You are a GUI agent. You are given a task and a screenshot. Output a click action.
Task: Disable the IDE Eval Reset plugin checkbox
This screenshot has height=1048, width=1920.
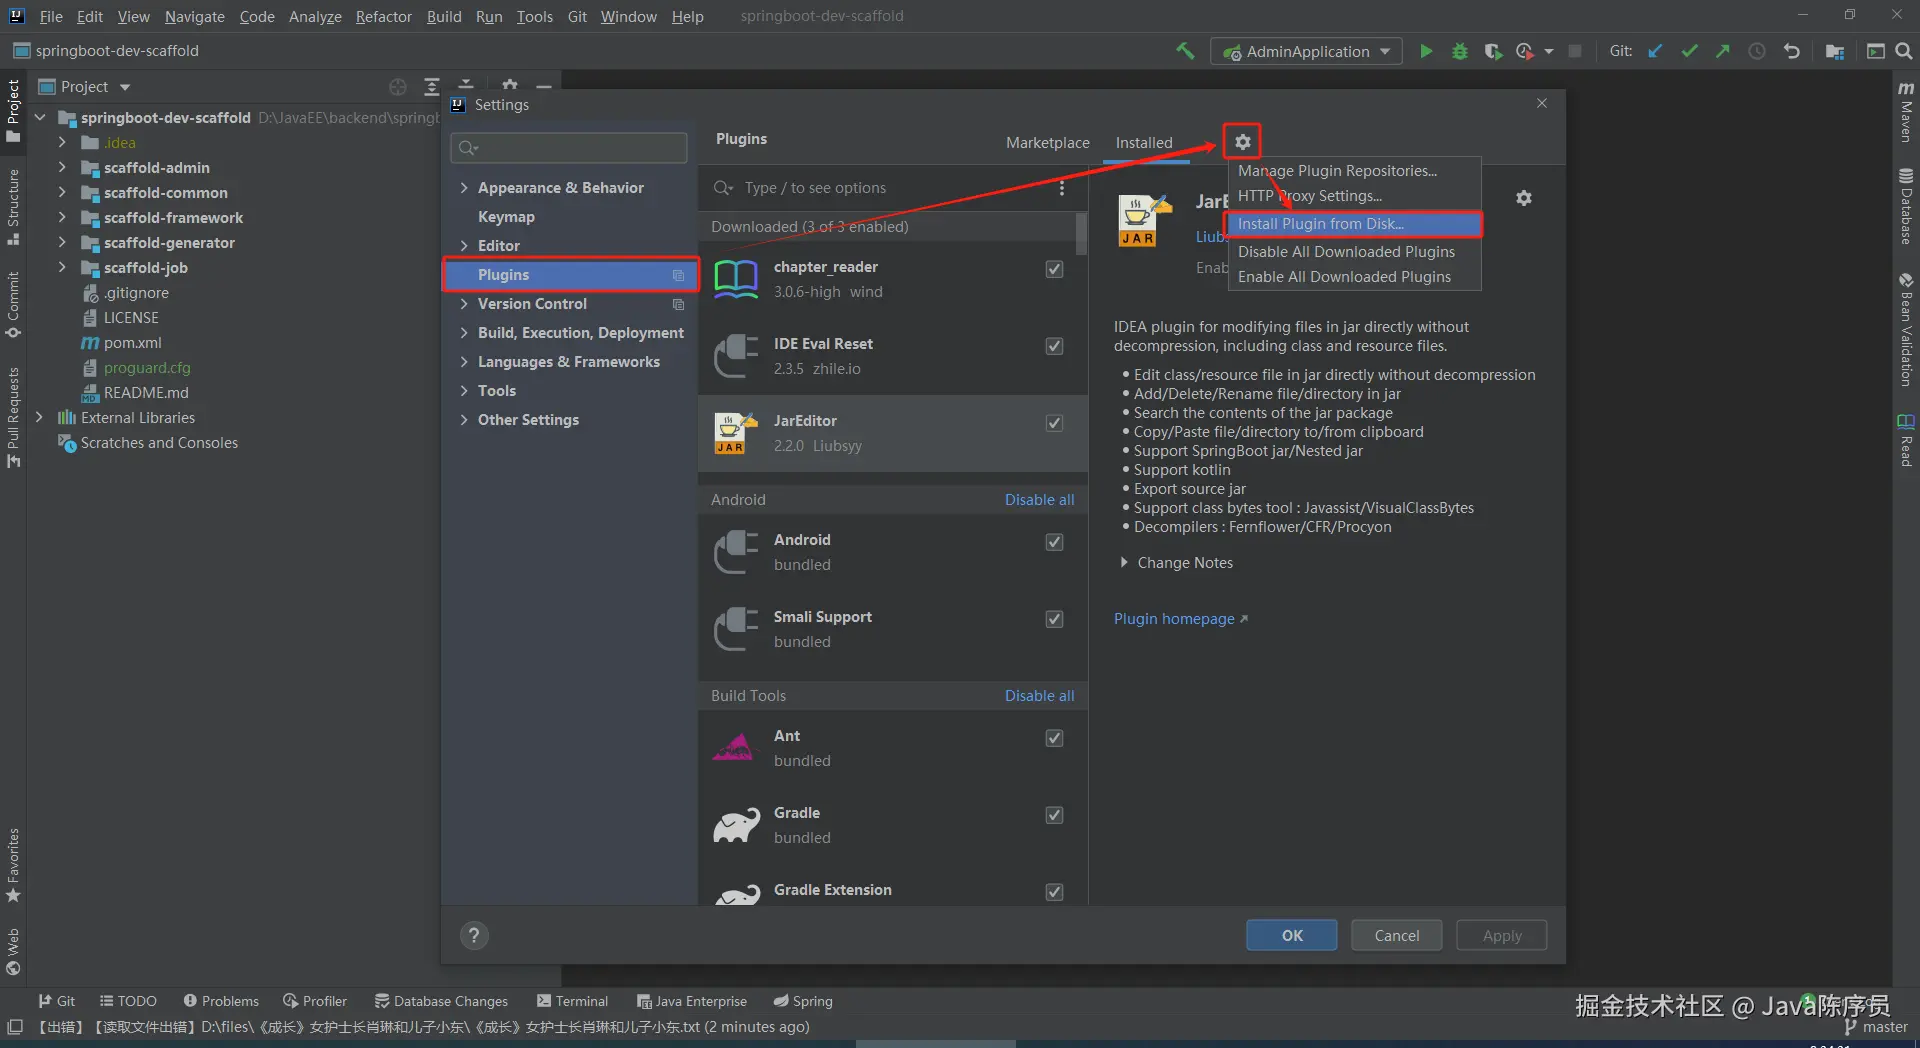pos(1054,346)
